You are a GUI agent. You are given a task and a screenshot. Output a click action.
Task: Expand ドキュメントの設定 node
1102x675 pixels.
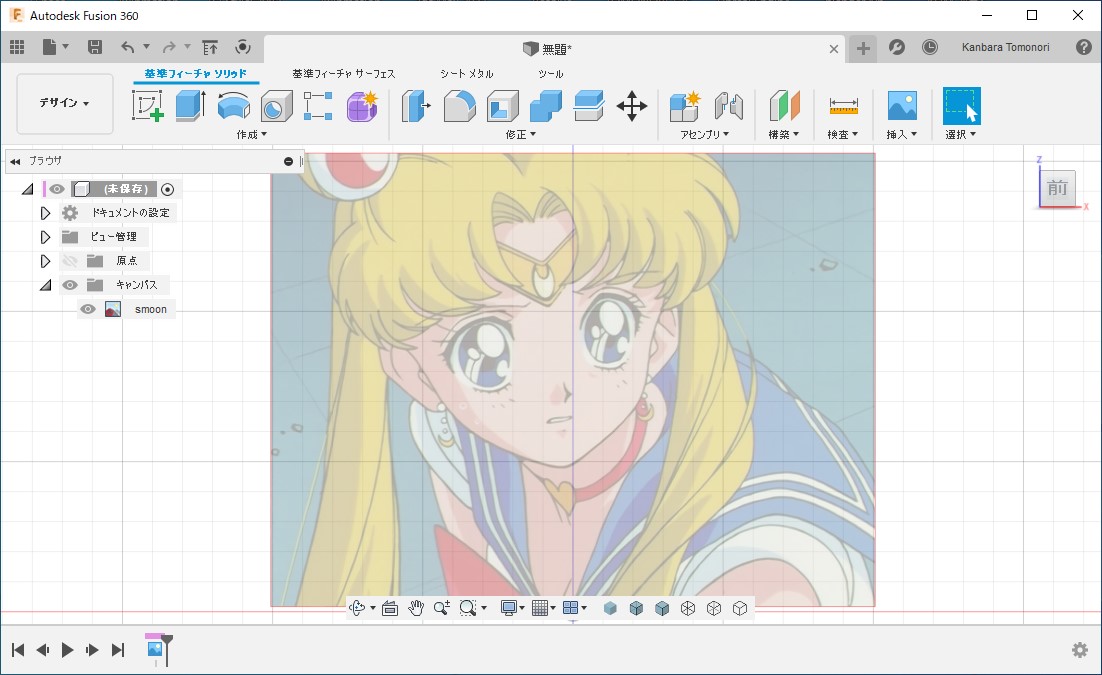[x=45, y=213]
